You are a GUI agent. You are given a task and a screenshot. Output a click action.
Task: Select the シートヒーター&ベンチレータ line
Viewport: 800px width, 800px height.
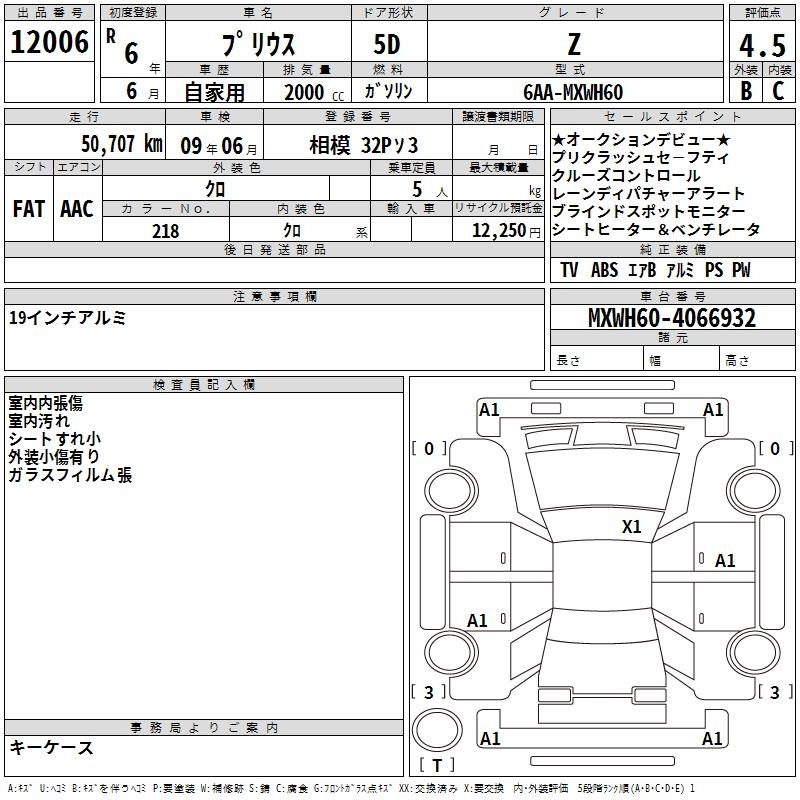click(x=656, y=230)
